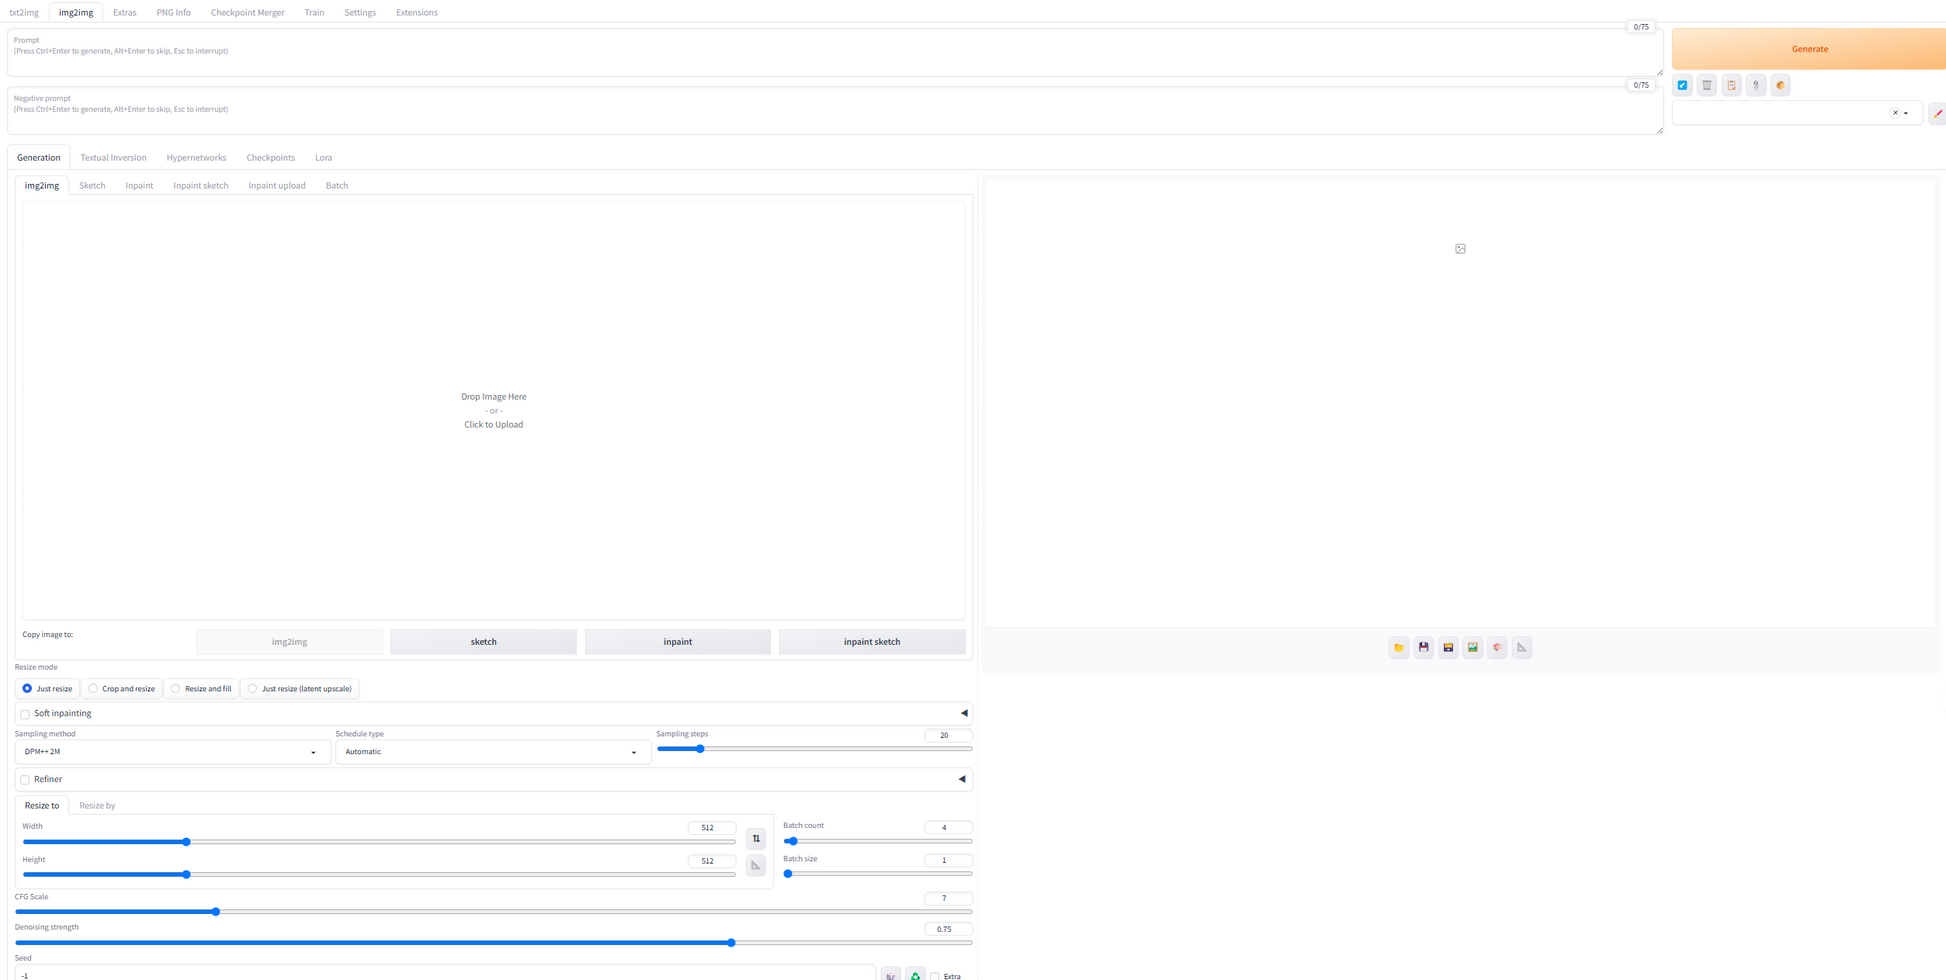Open the Schedule type dropdown
The width and height of the screenshot is (1946, 980).
491,752
